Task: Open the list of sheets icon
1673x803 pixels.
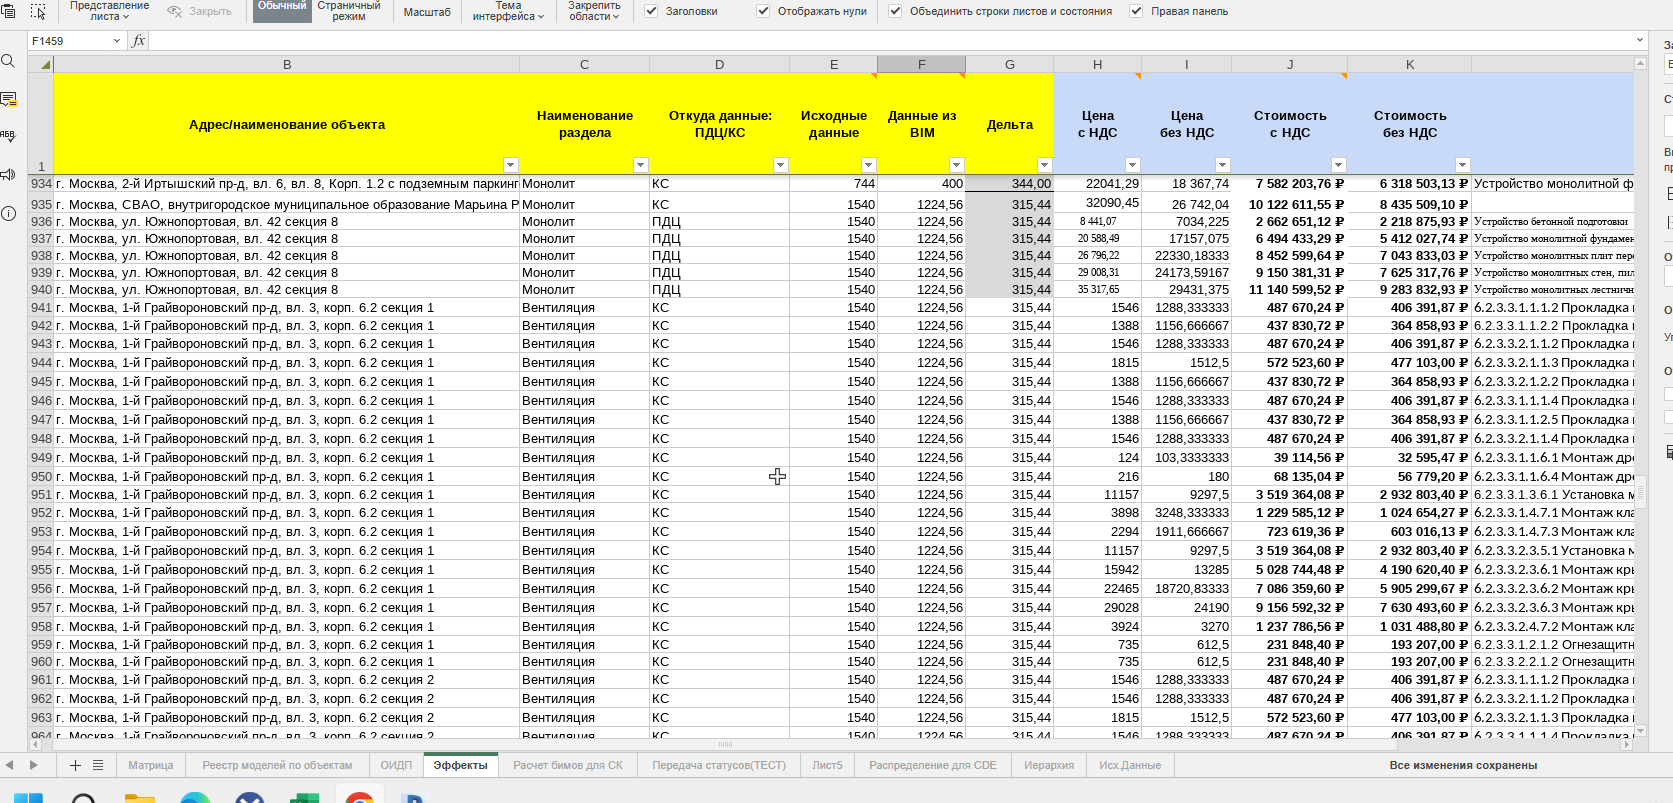Action: coord(98,765)
